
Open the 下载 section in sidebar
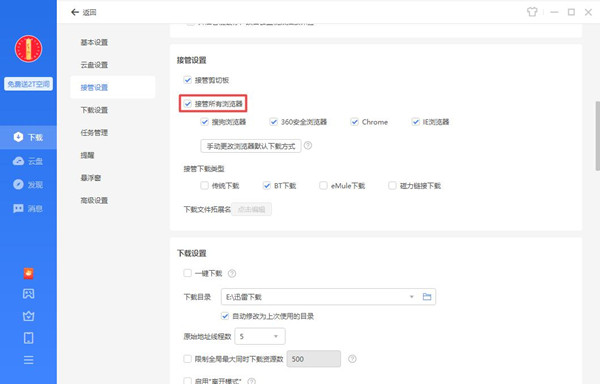point(28,137)
